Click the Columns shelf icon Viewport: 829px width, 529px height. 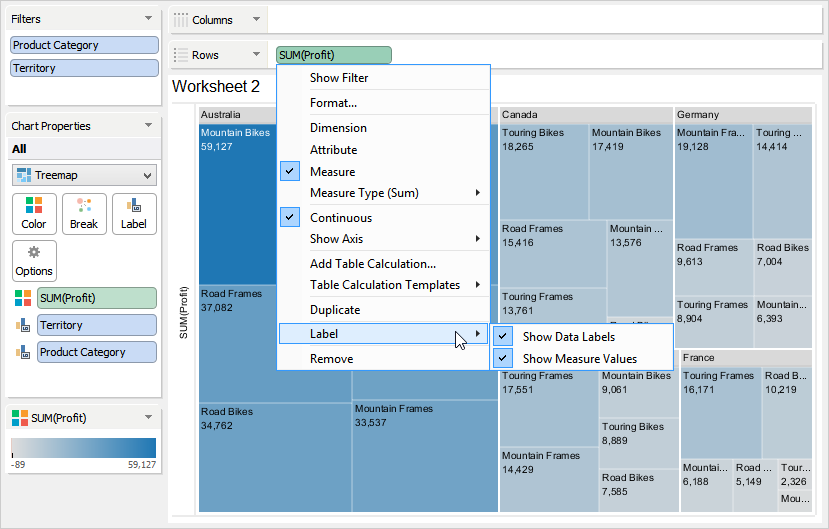click(181, 20)
